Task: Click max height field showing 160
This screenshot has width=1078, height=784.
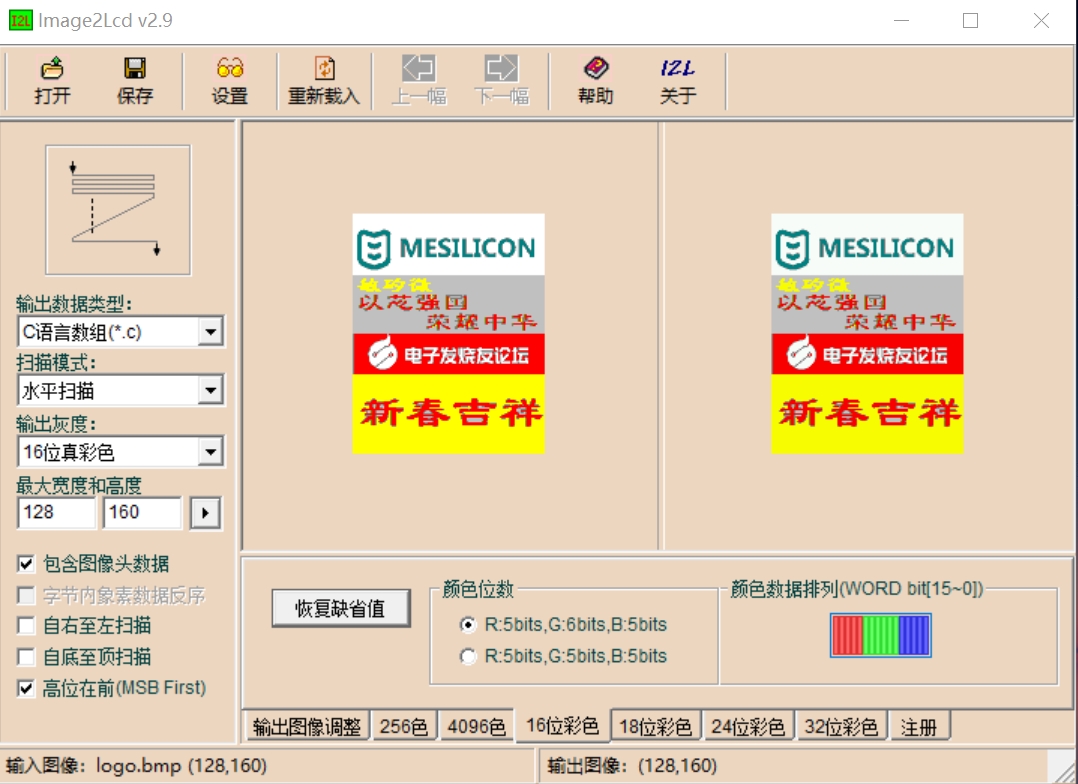Action: 142,512
